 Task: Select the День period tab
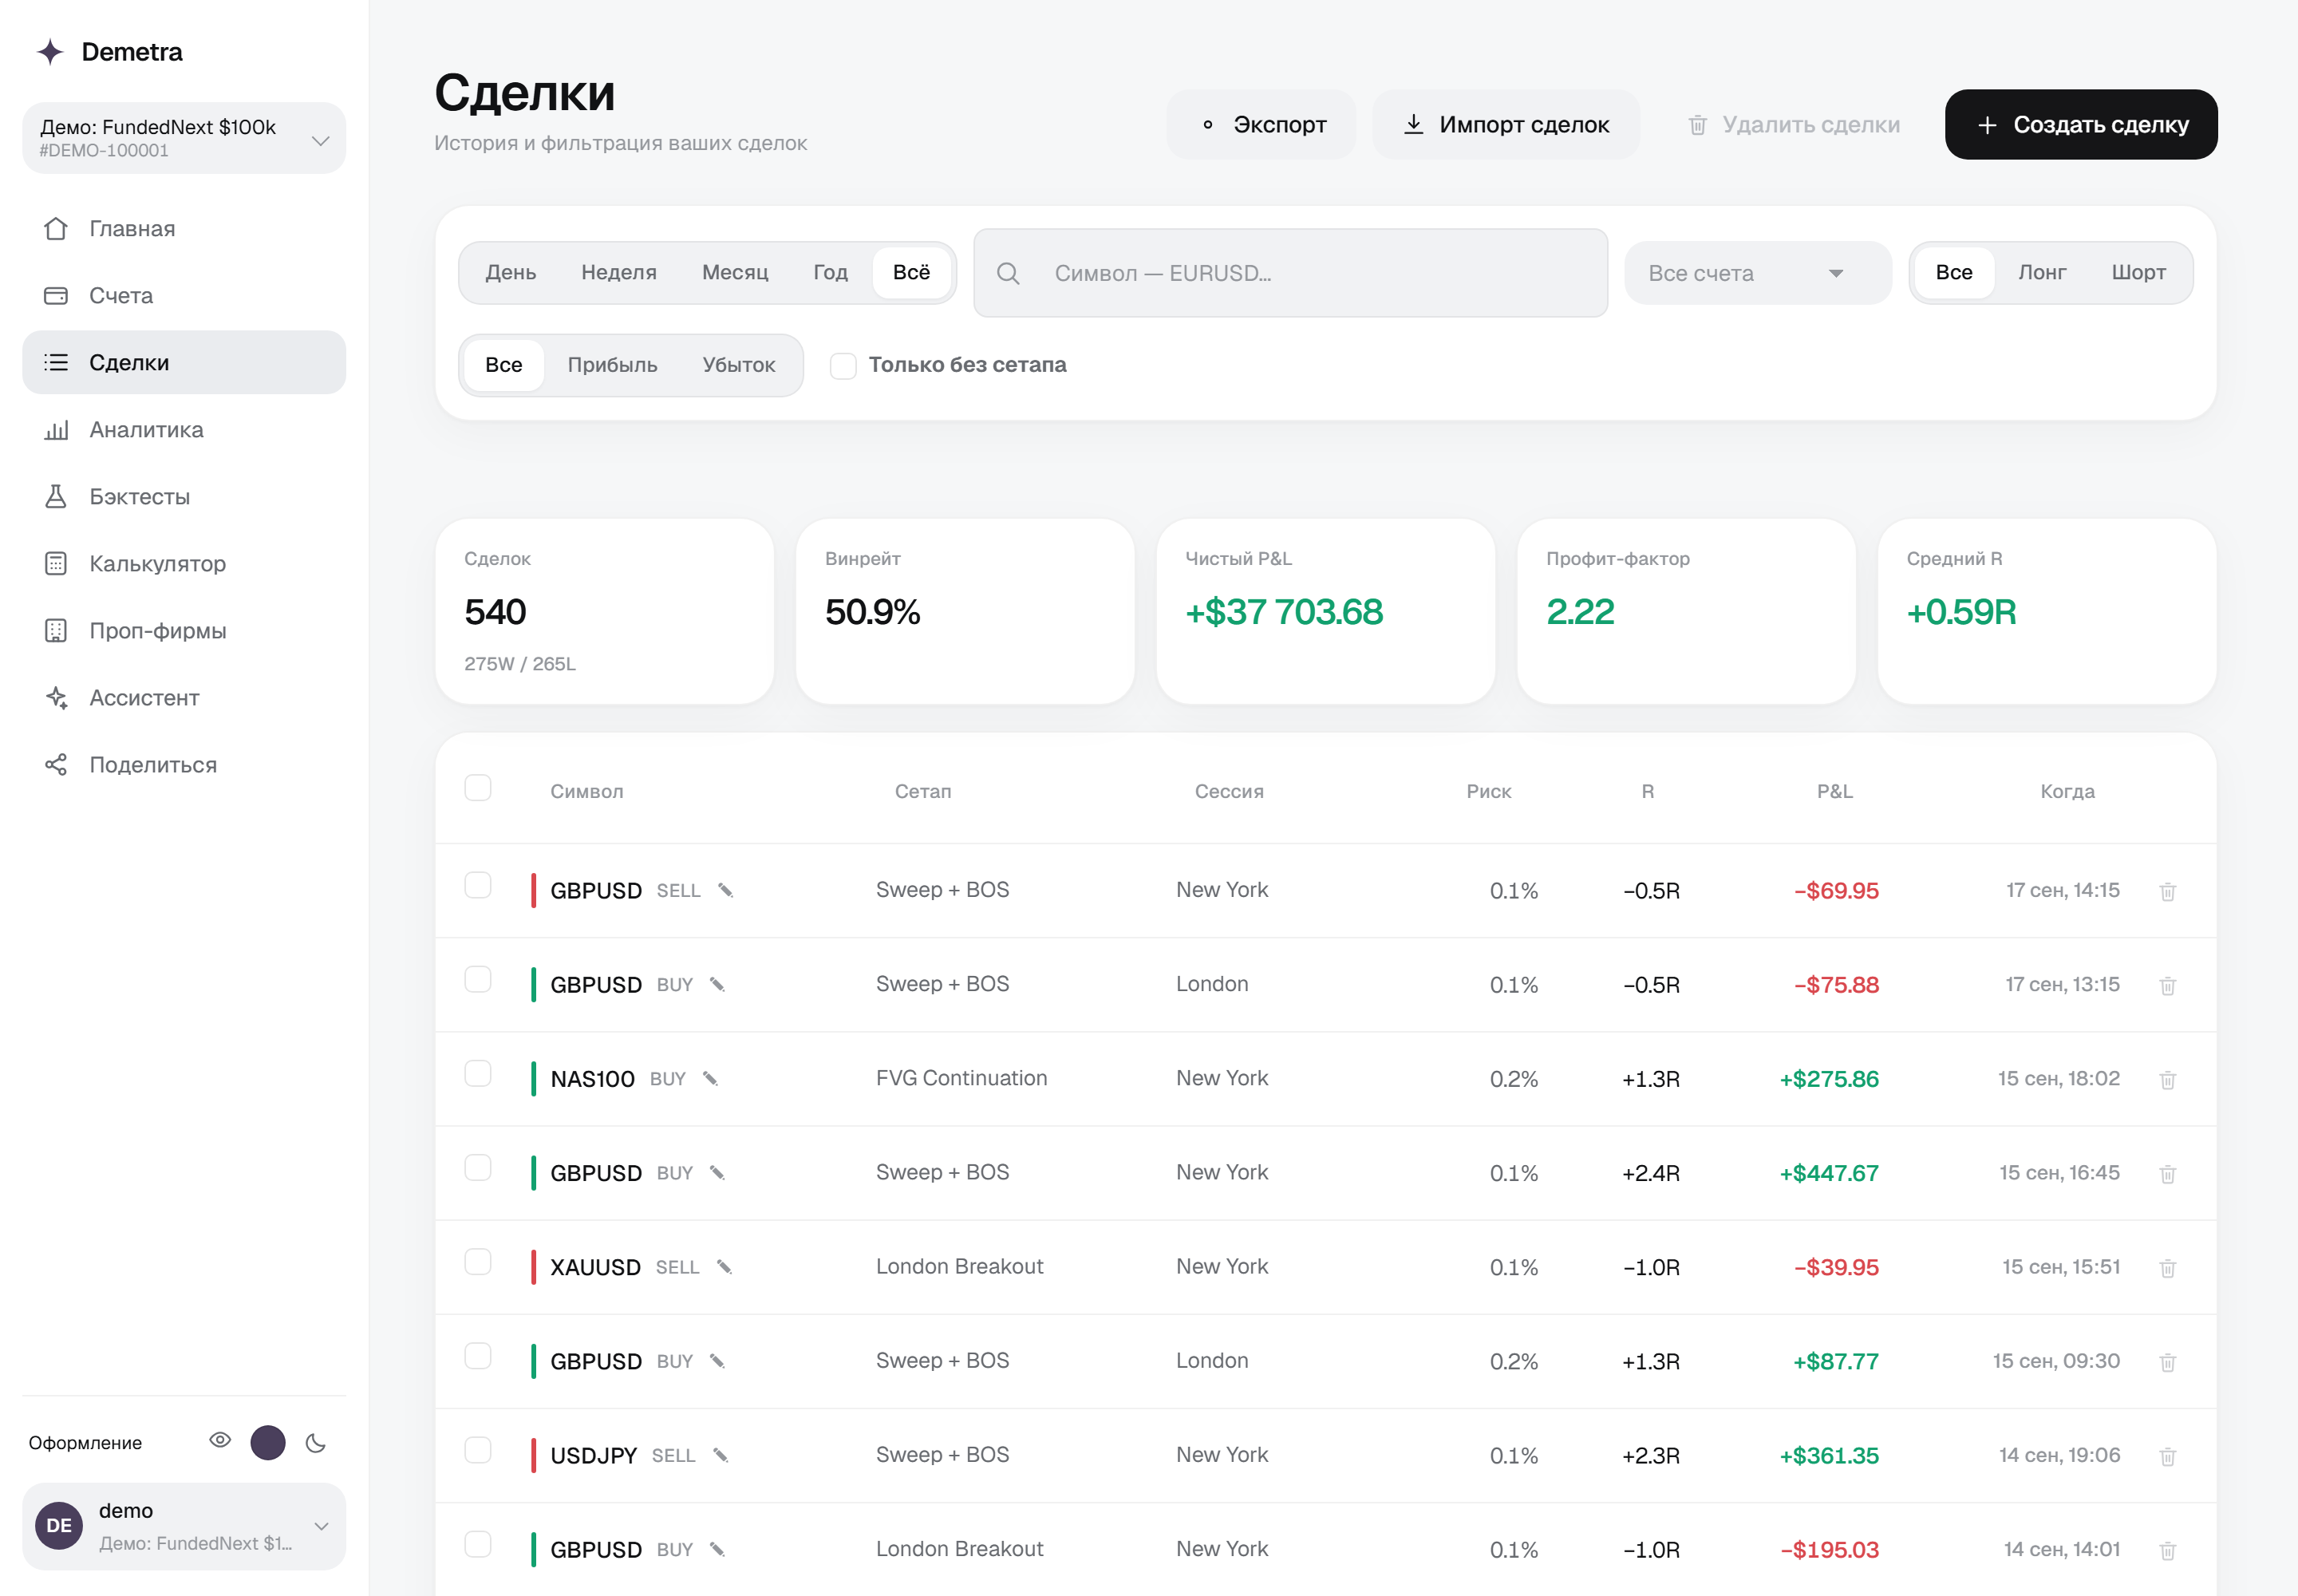click(x=510, y=272)
